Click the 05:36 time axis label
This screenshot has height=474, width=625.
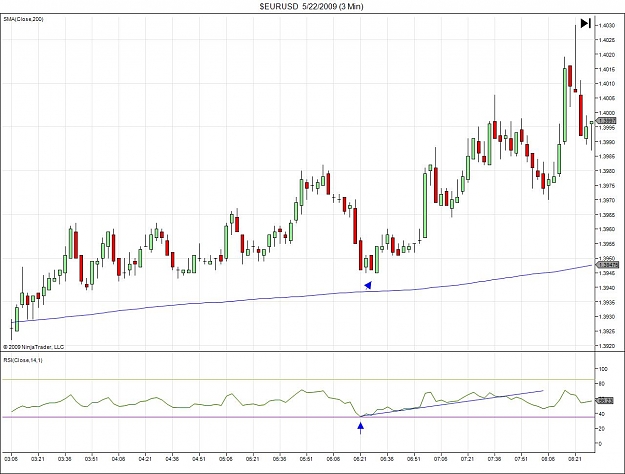point(279,459)
